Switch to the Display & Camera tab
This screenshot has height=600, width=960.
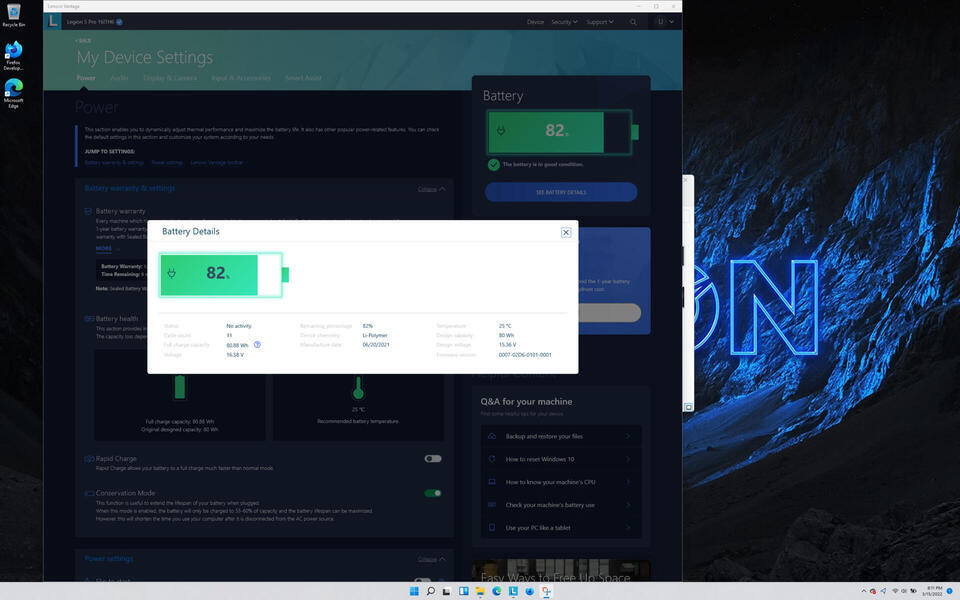pos(170,78)
